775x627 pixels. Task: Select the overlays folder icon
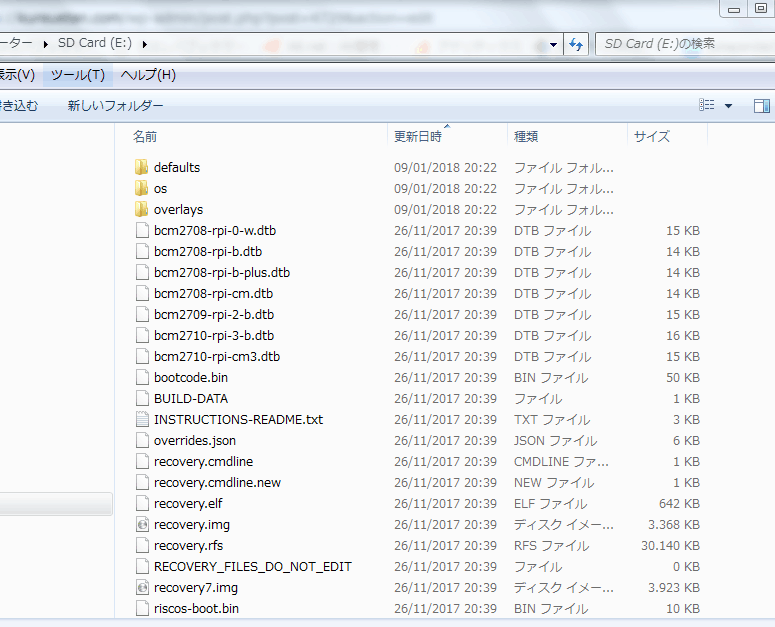(x=141, y=209)
